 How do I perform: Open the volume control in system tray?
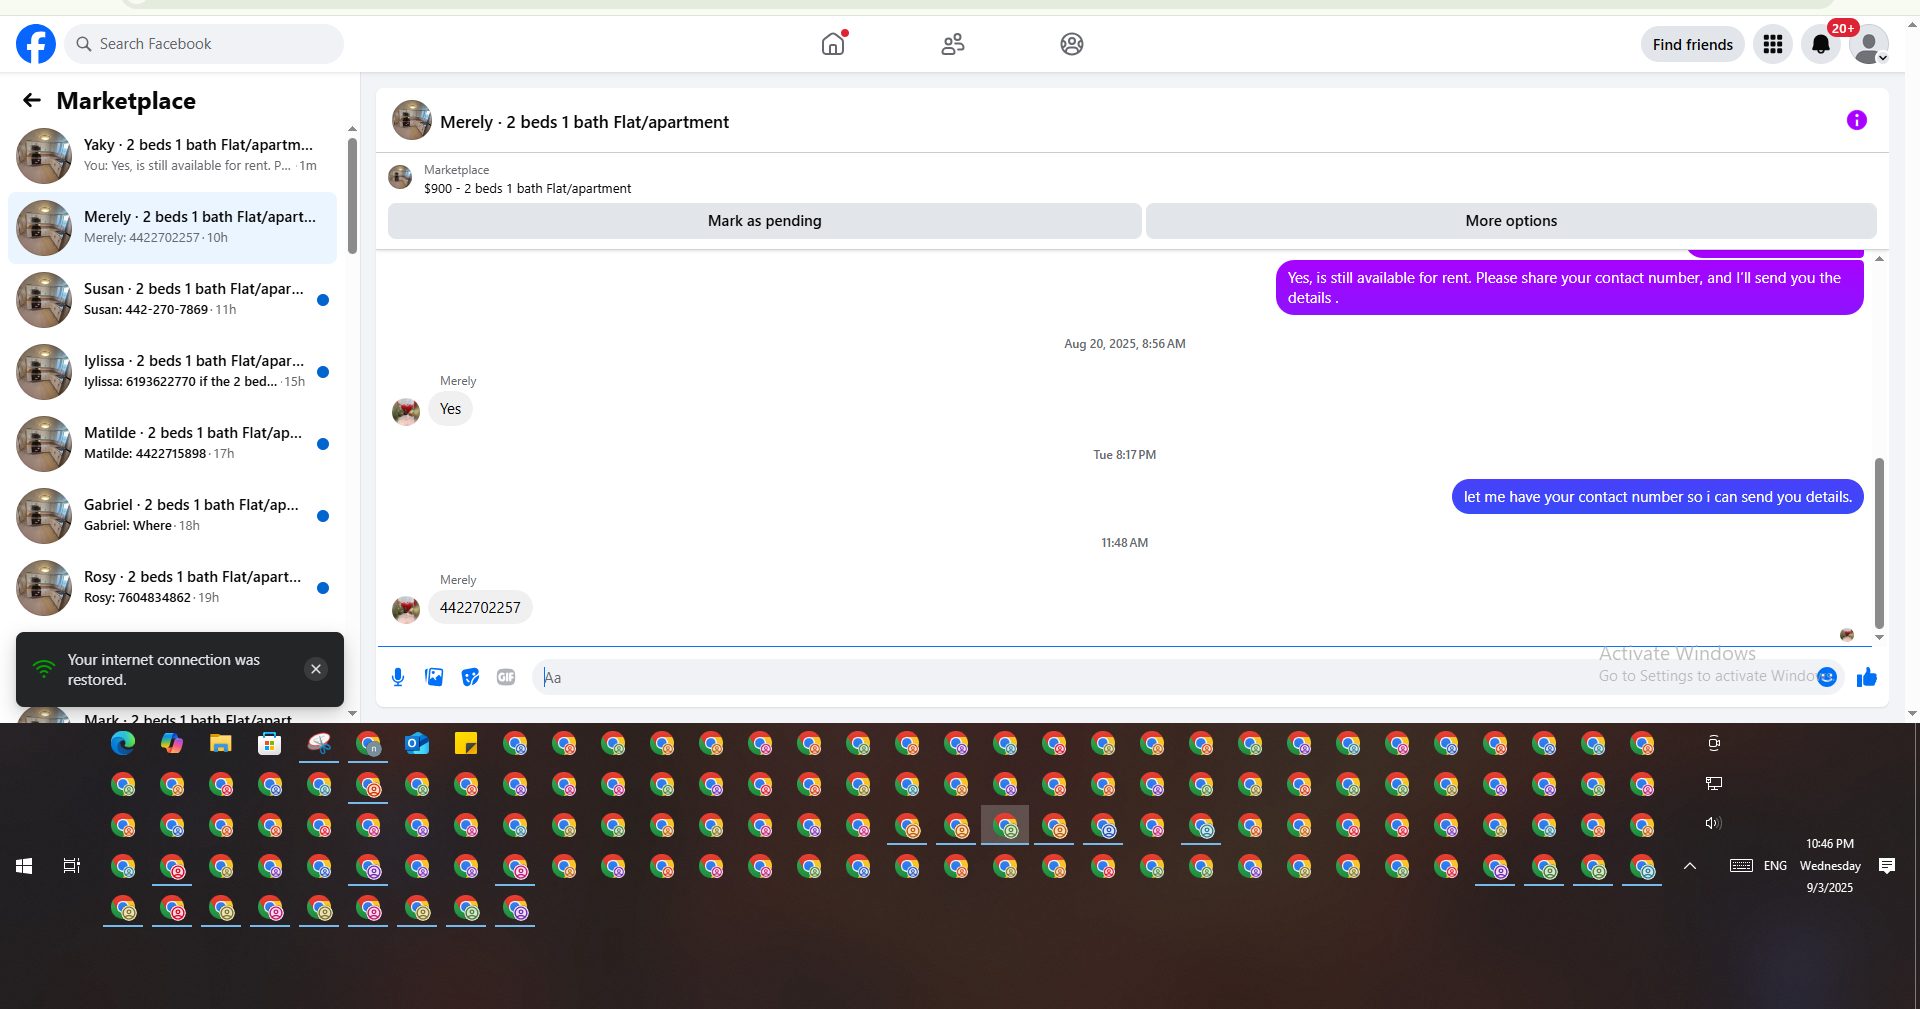pos(1713,823)
